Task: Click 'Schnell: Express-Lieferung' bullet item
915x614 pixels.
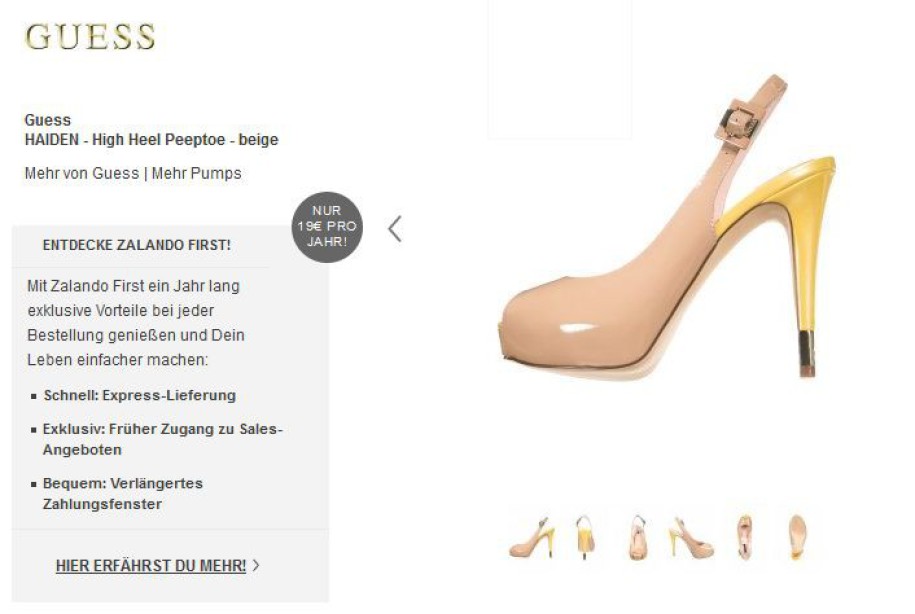Action: (139, 395)
